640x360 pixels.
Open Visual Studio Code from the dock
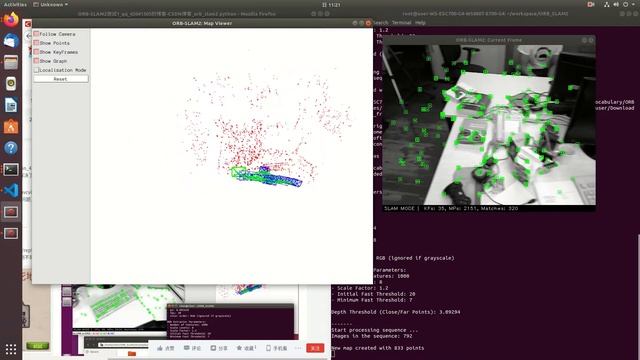click(11, 191)
